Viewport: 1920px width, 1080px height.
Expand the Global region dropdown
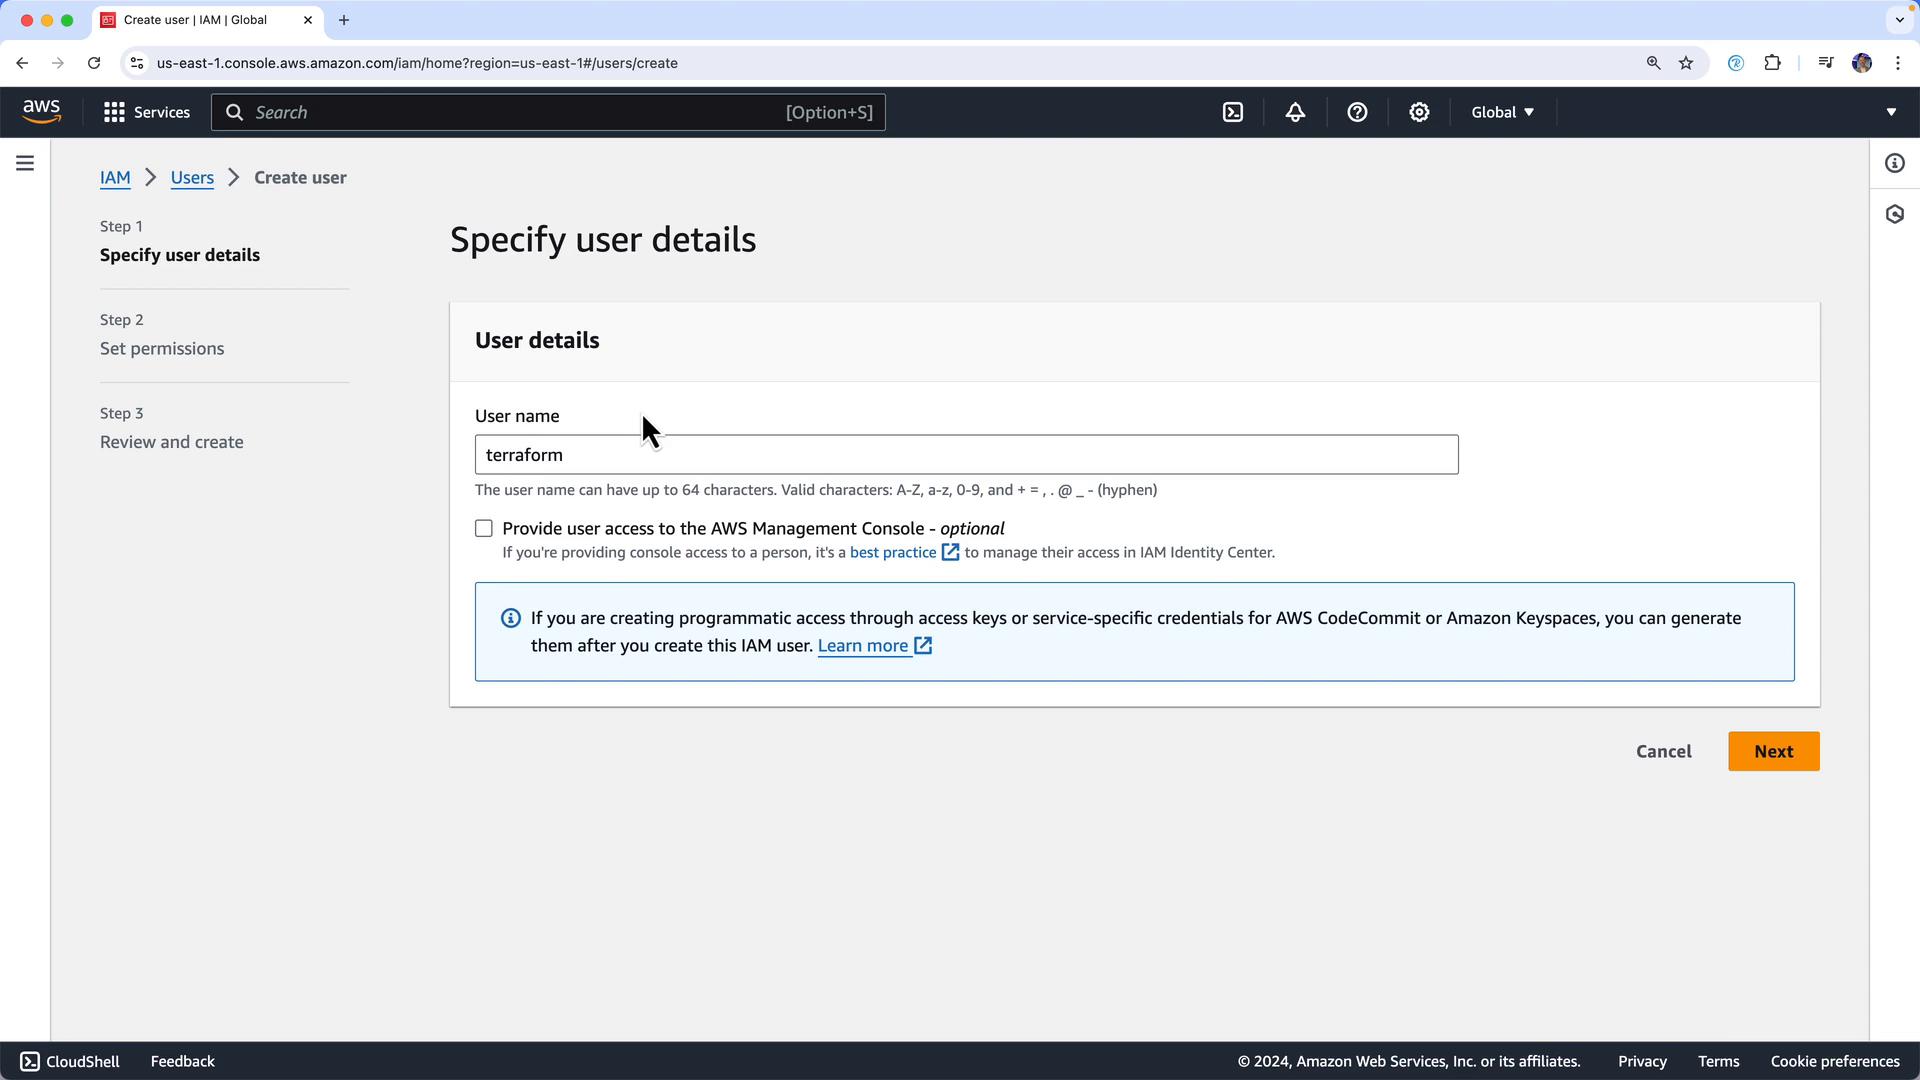click(1502, 112)
